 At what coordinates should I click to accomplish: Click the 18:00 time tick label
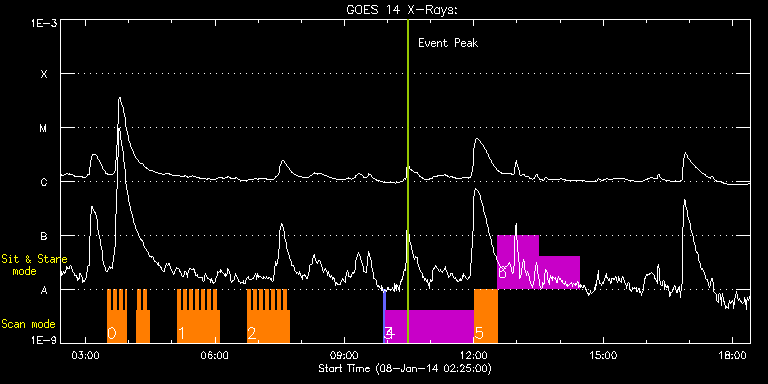tap(732, 356)
